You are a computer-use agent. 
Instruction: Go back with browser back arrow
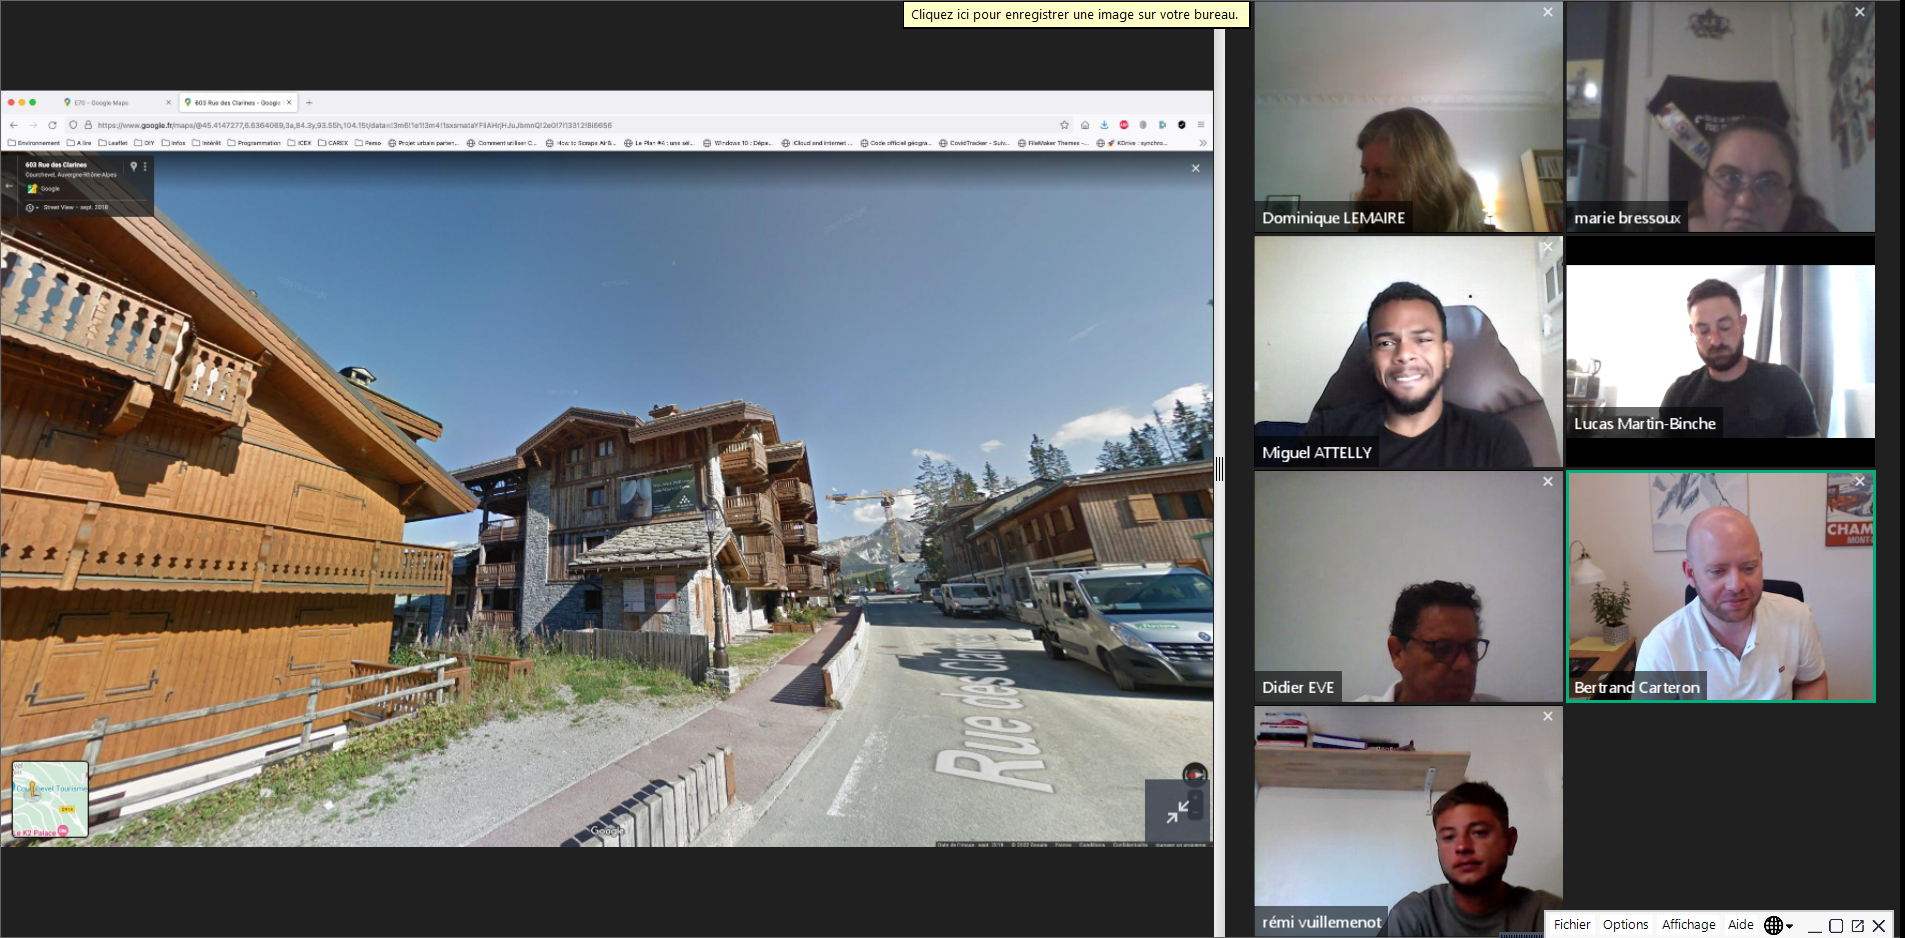pos(13,125)
